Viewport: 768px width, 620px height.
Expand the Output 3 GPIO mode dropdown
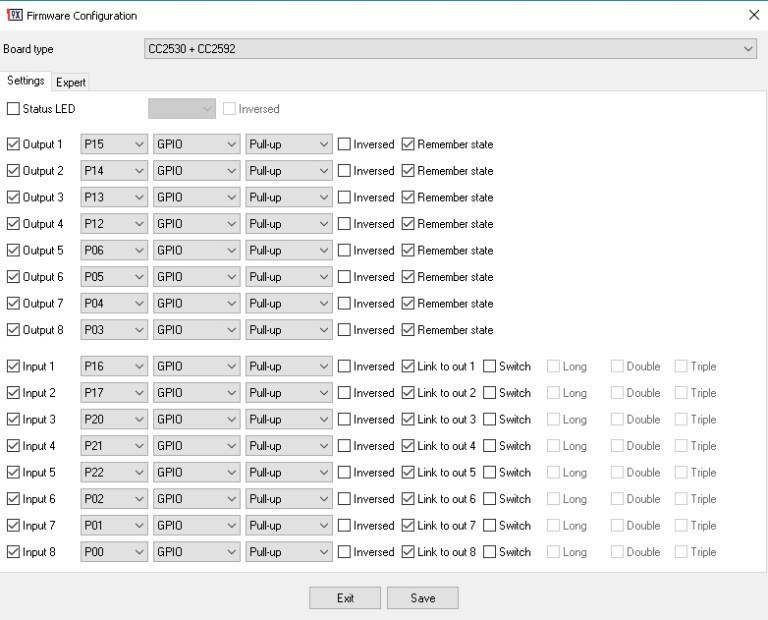(x=196, y=197)
